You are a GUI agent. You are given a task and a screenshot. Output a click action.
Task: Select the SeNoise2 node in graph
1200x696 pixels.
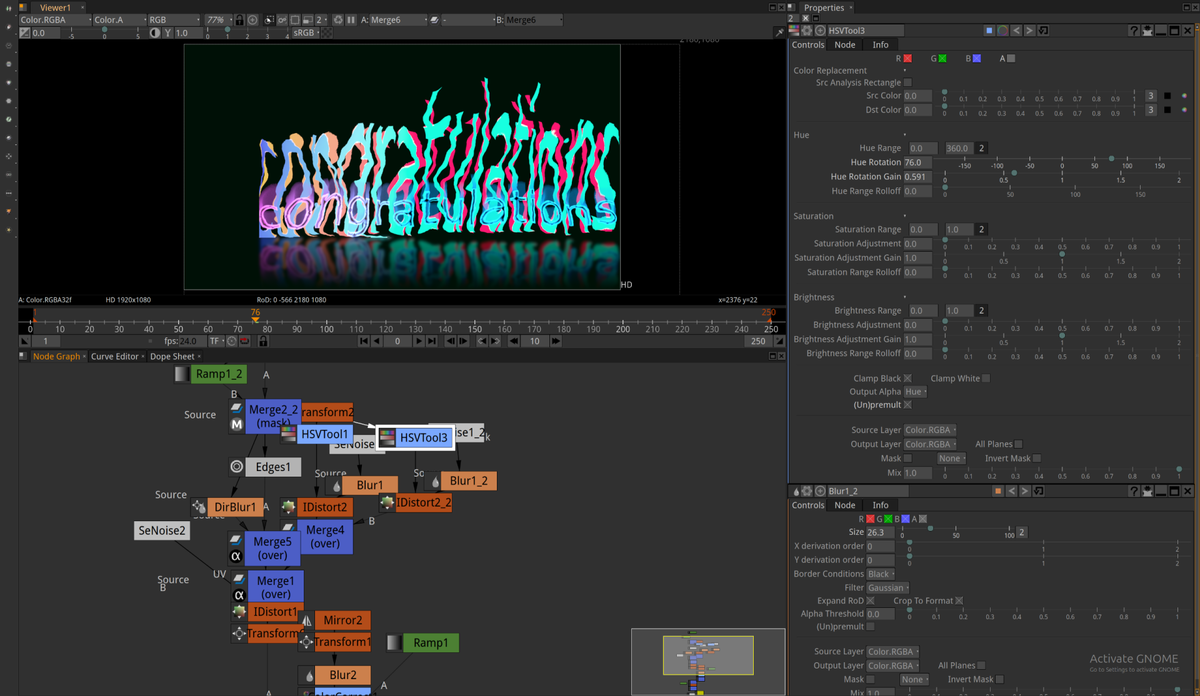[x=162, y=531]
